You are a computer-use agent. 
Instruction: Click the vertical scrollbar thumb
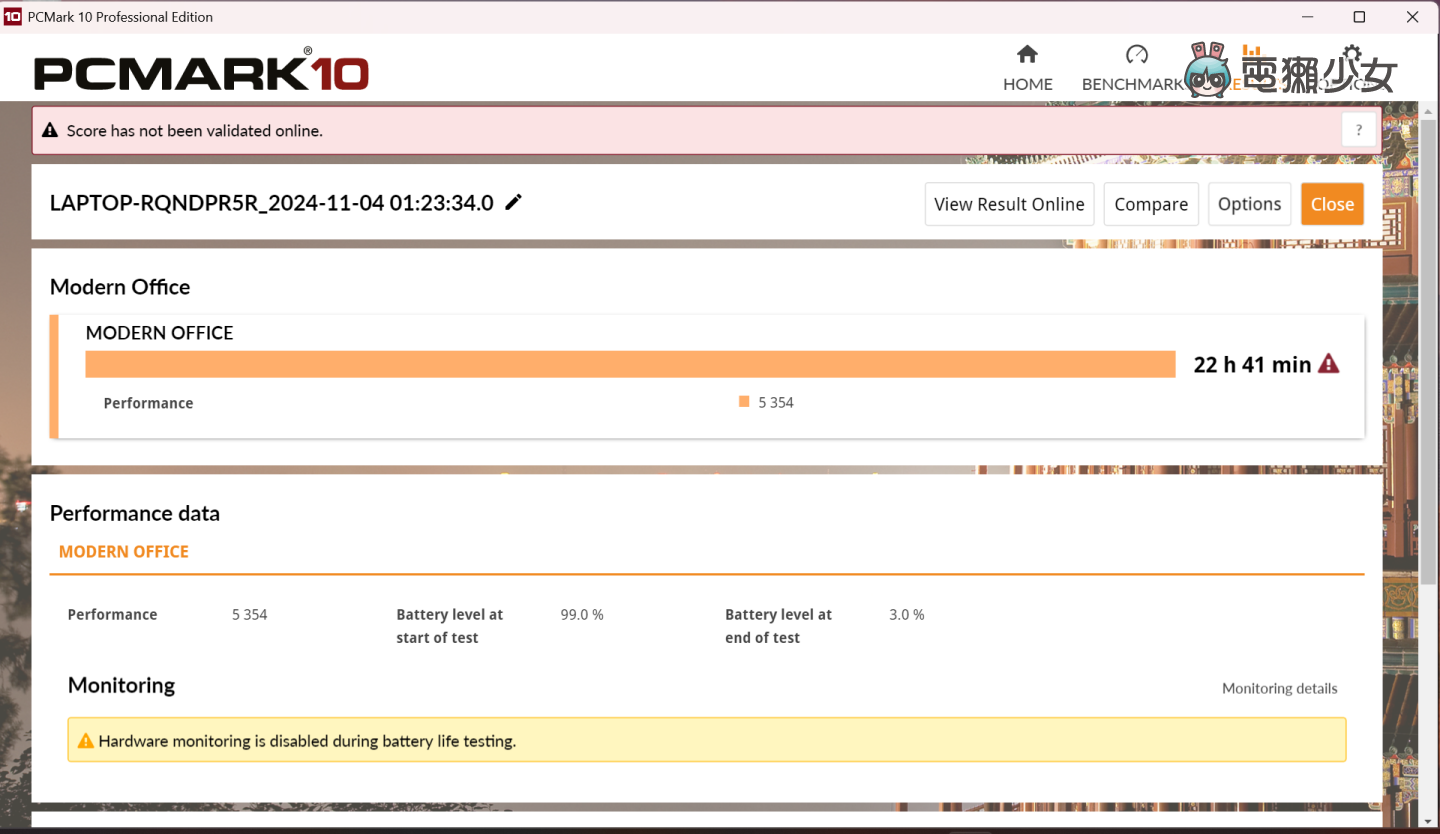[1429, 350]
